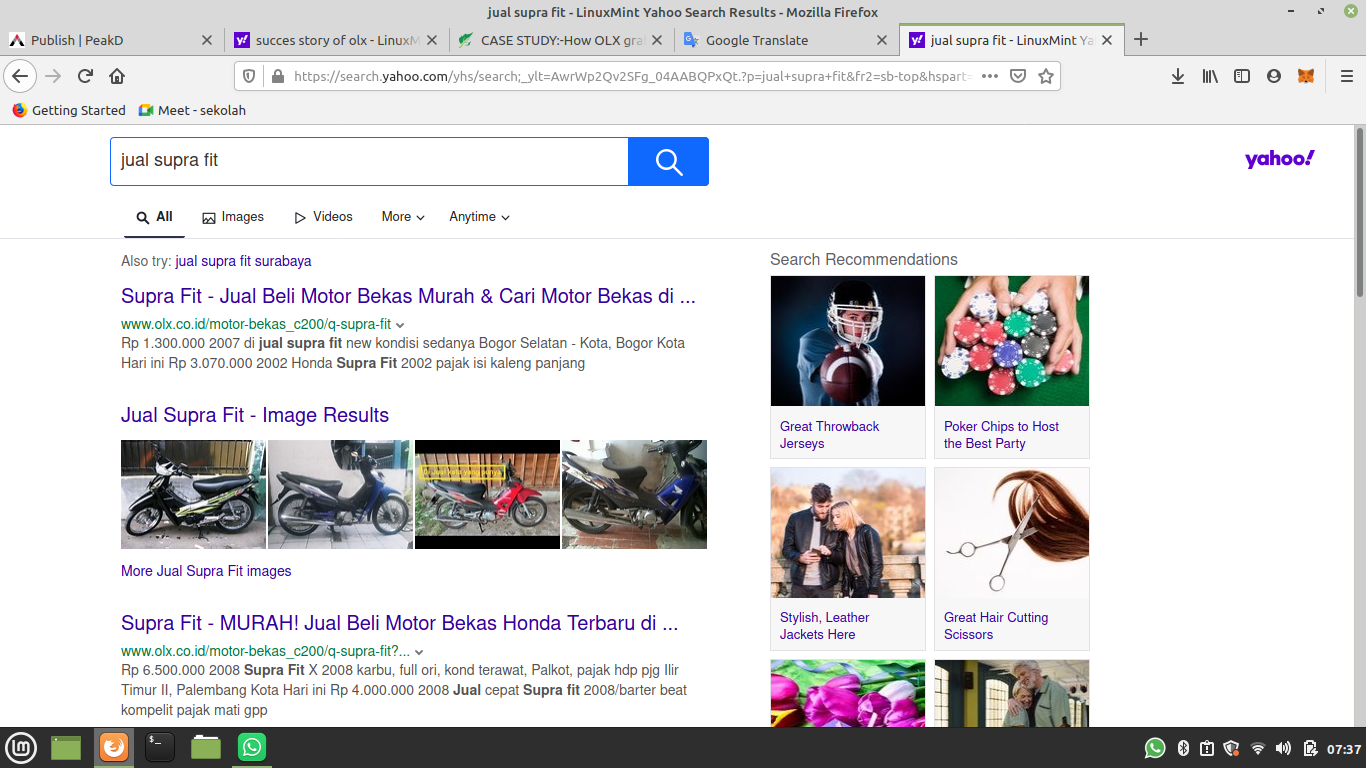Viewport: 1366px width, 768px height.
Task: Open Poker Chips to Host the Best Party
Action: pos(1001,435)
